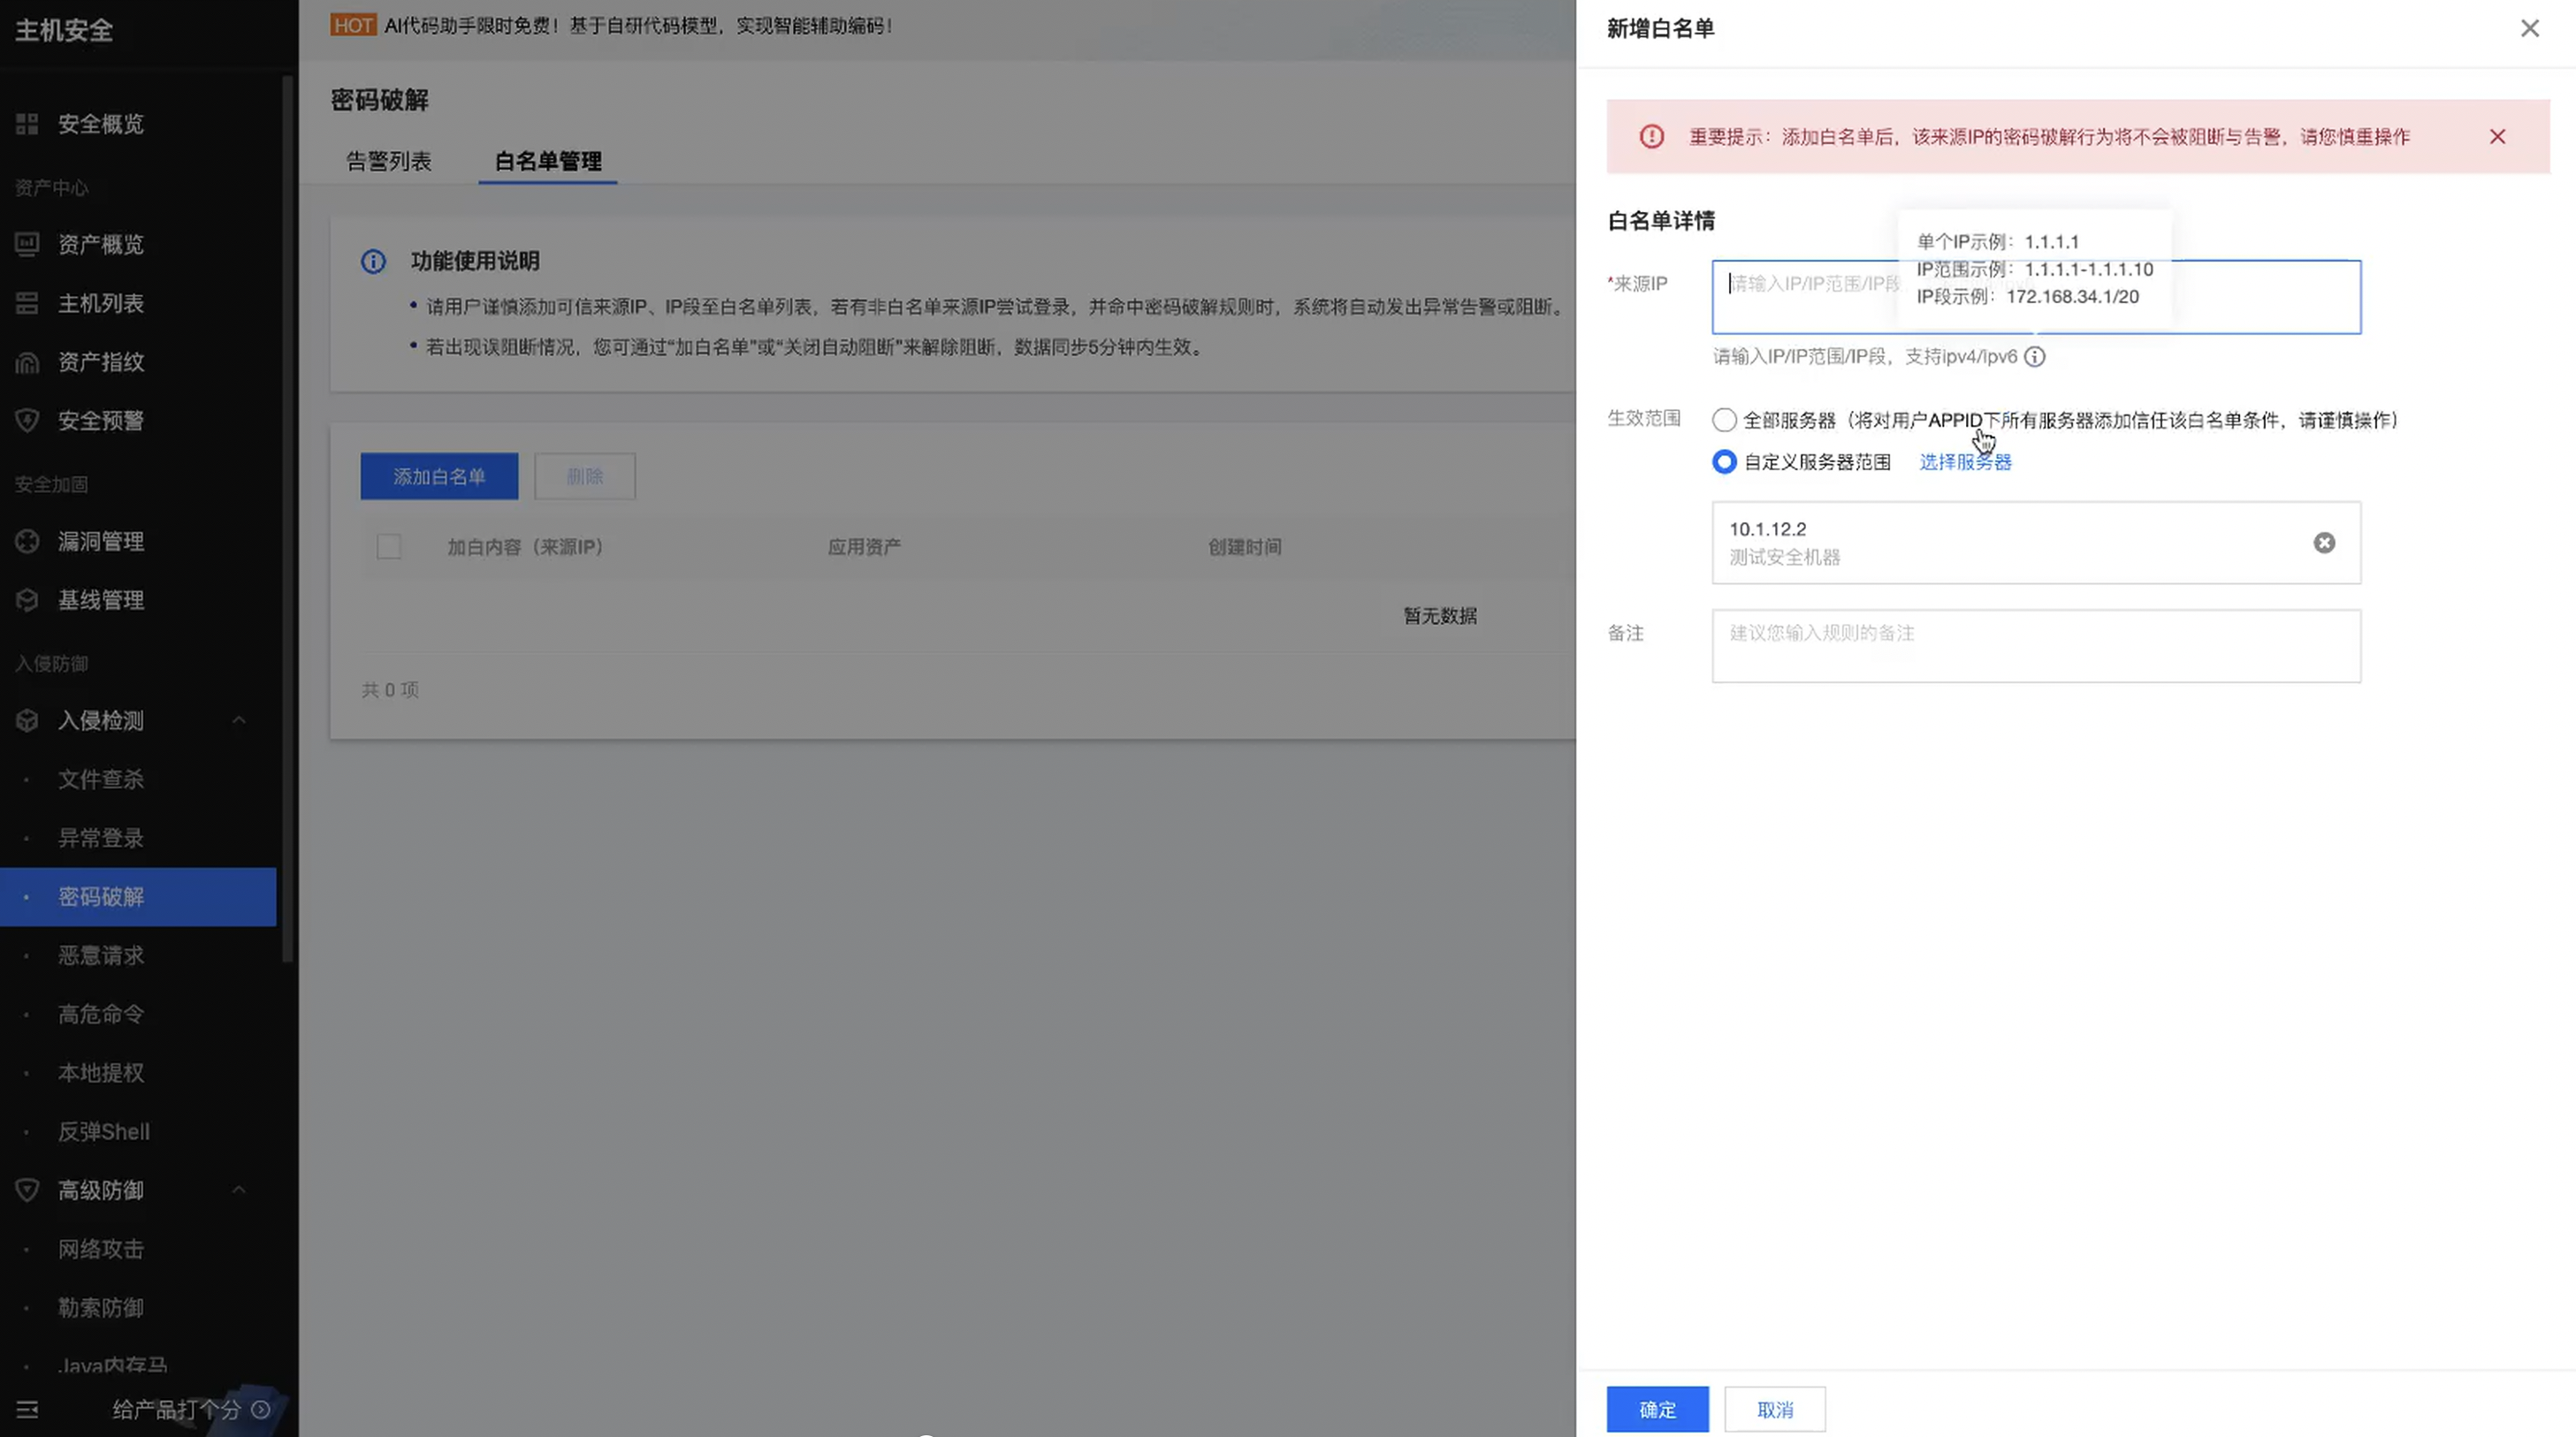This screenshot has width=2576, height=1437.
Task: Click the sidebar collapse icon at bottom left
Action: (x=27, y=1409)
